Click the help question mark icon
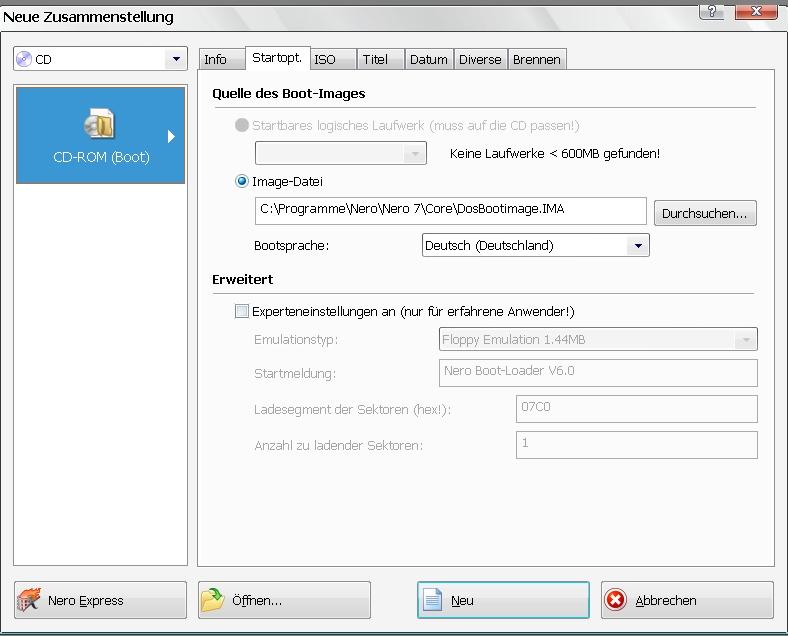 tap(712, 11)
